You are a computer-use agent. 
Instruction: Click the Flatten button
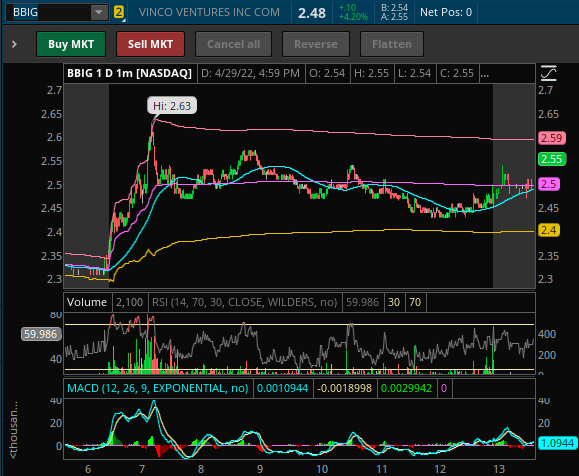tap(391, 44)
